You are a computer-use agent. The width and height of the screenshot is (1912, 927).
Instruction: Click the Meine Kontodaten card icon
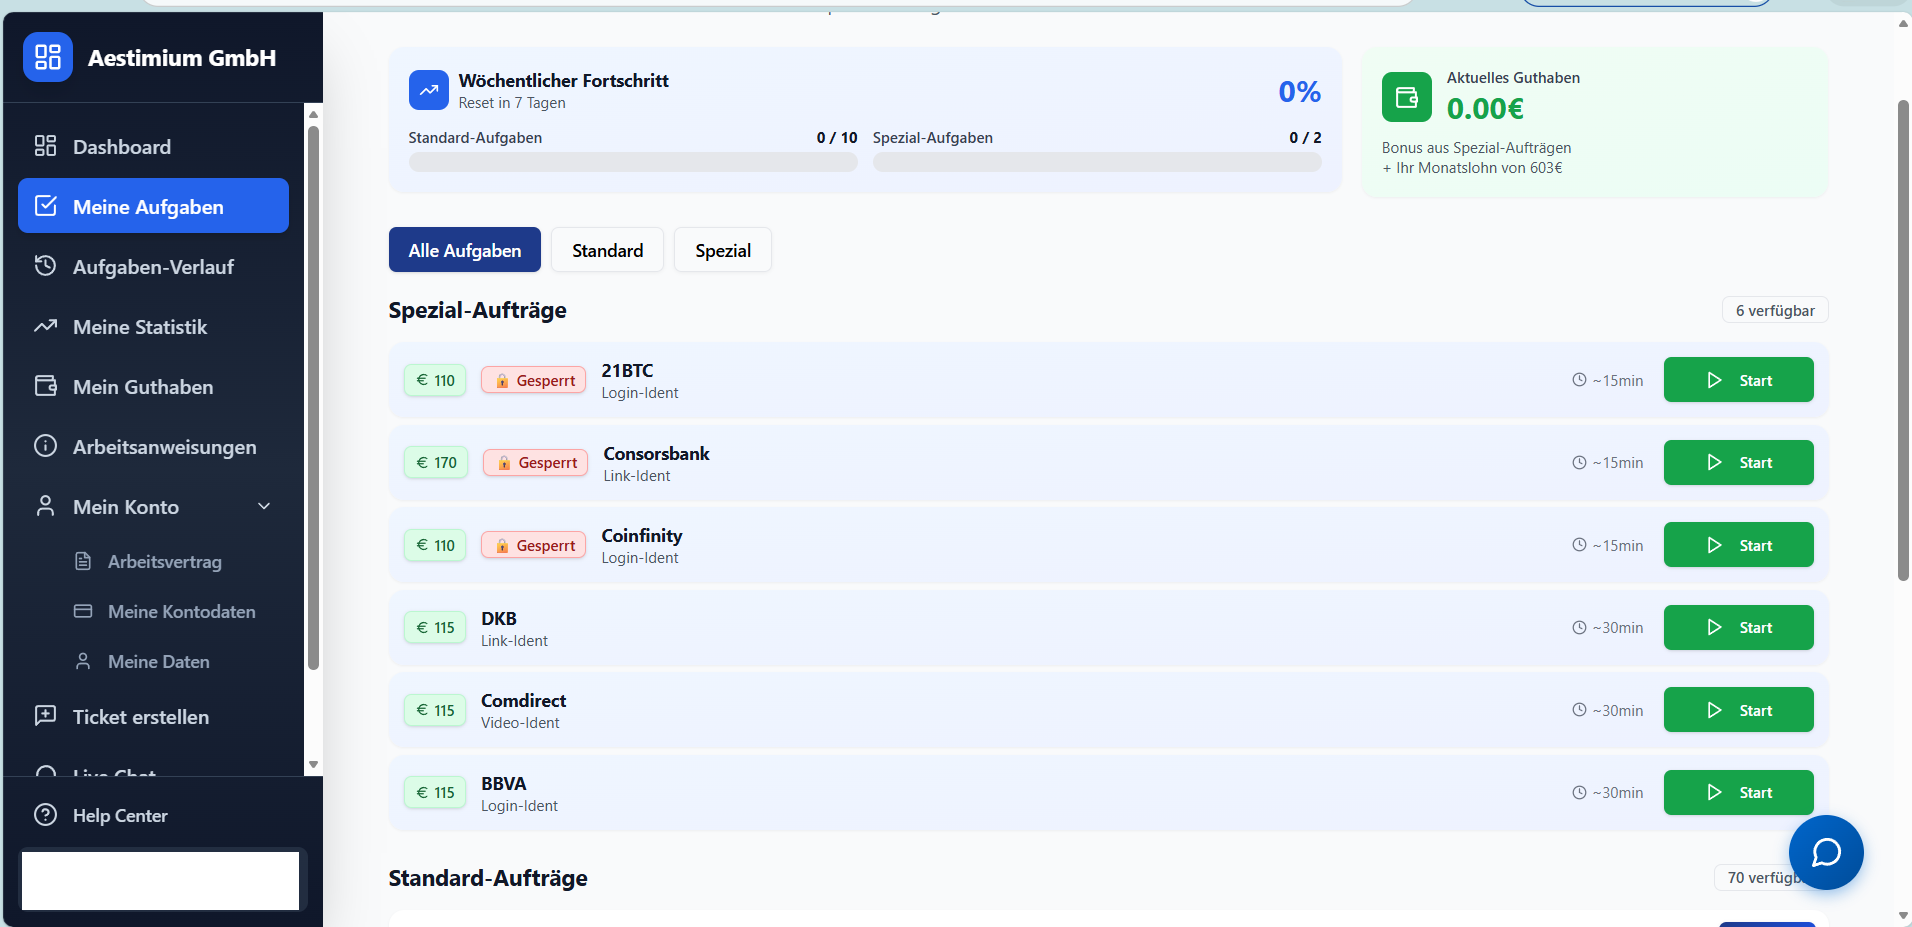click(x=83, y=611)
